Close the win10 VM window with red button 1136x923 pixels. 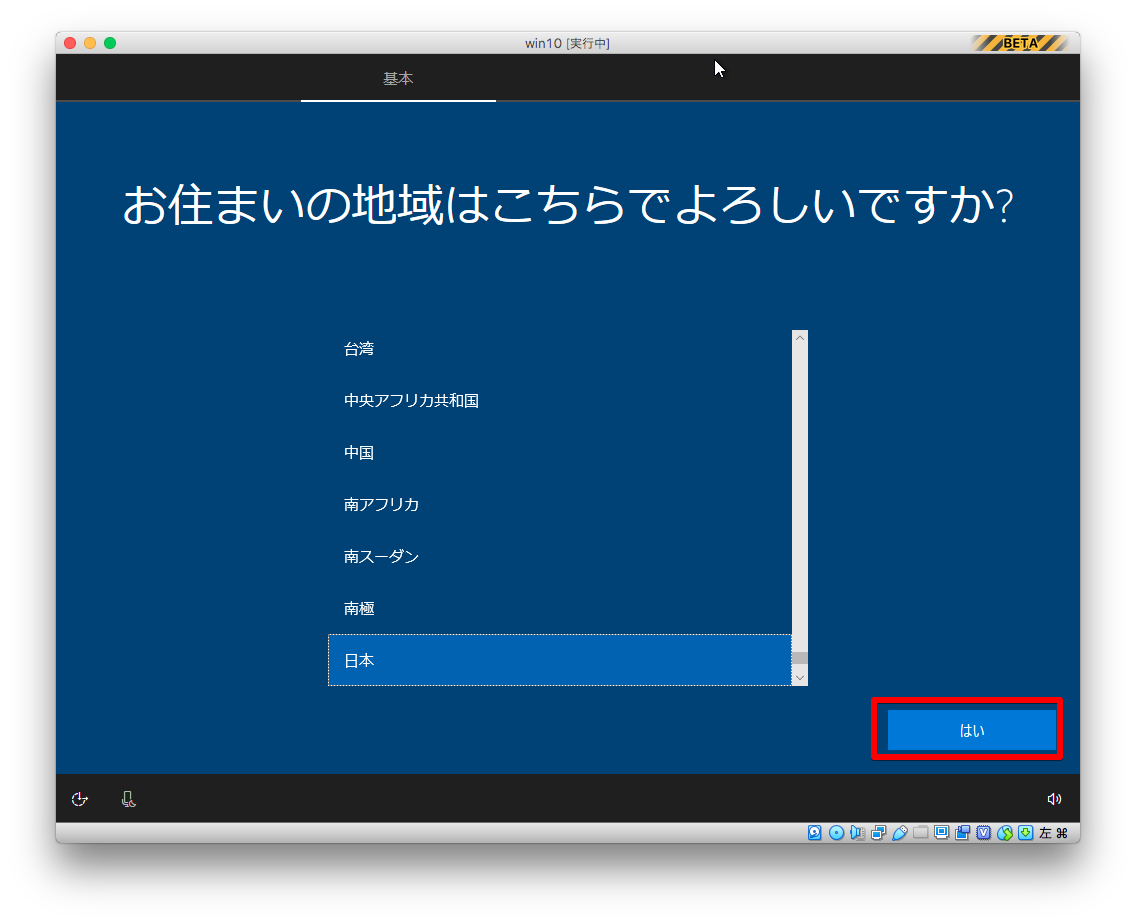70,43
